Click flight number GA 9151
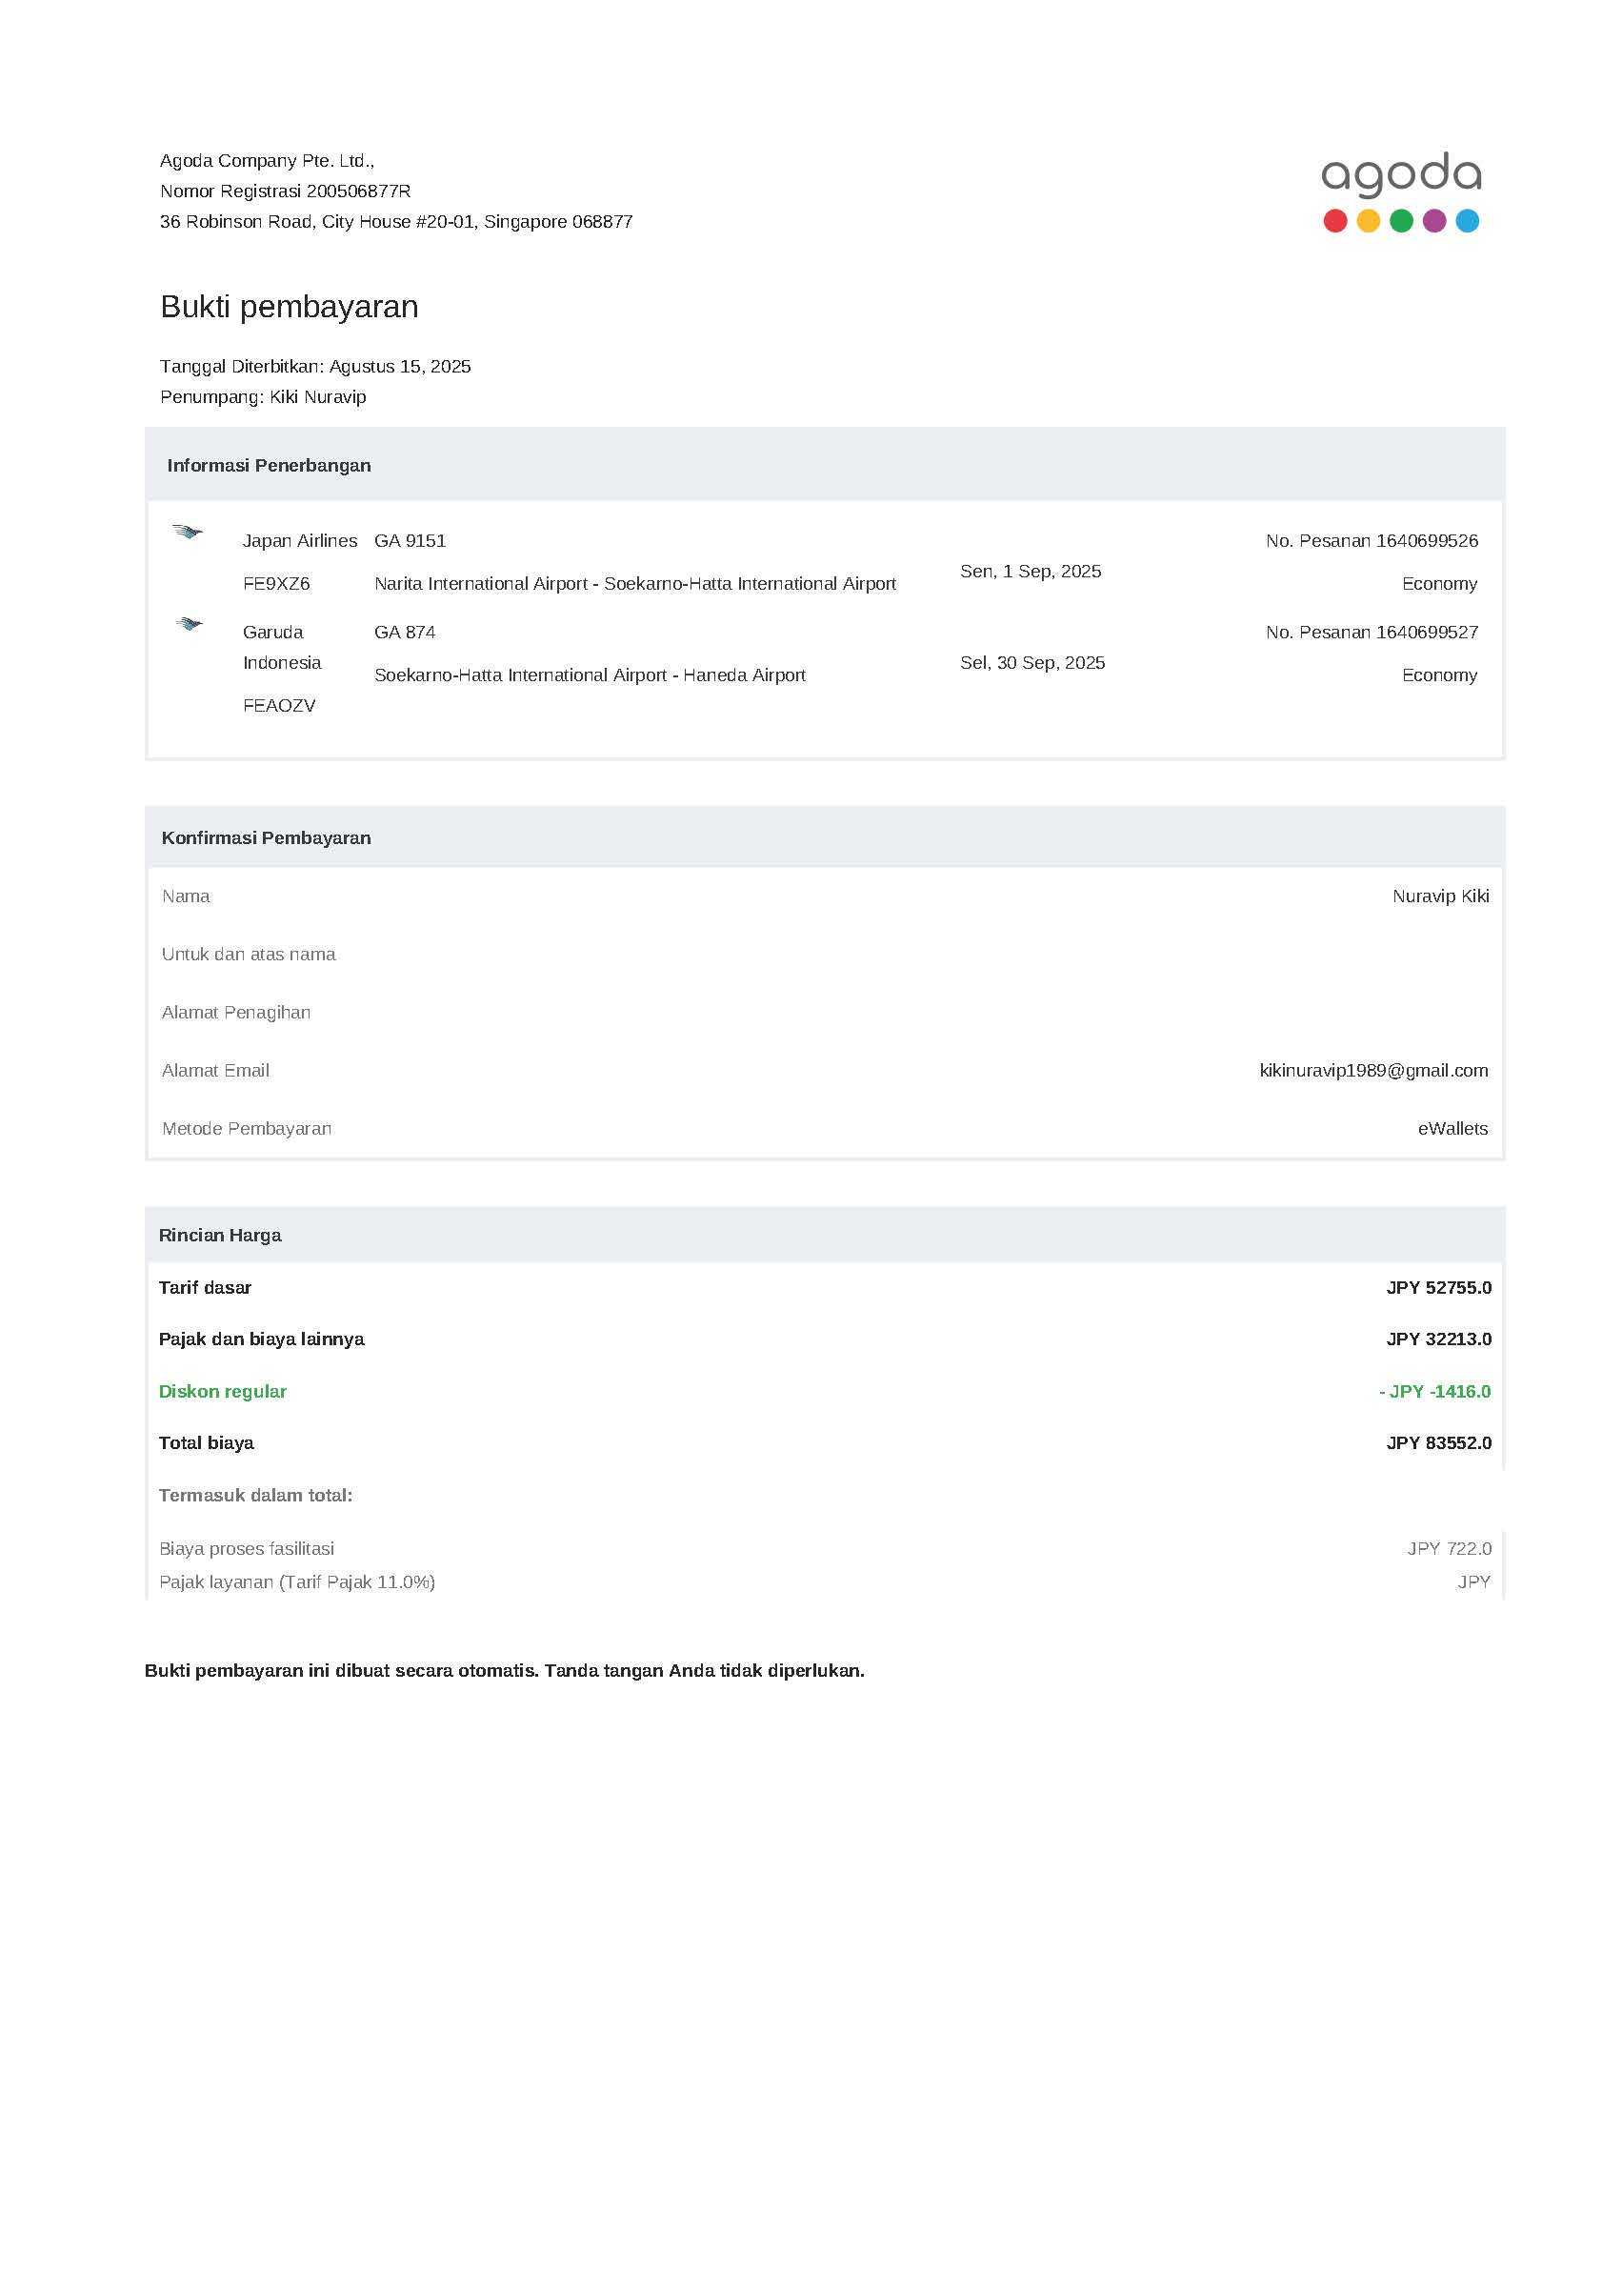 [410, 541]
